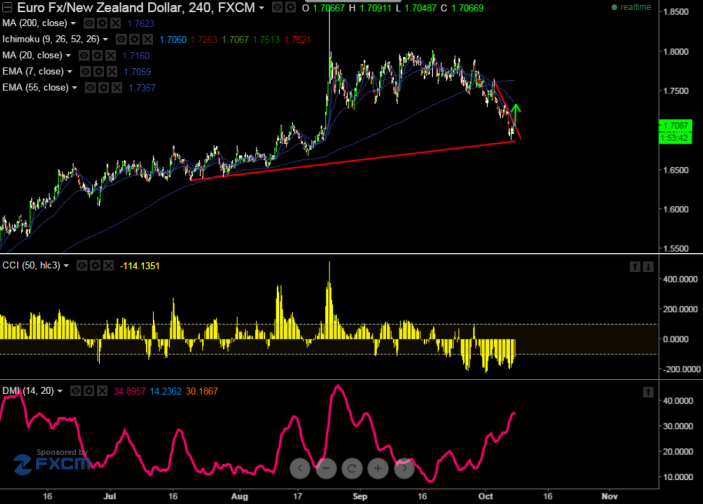Click the EMA (55, close) legend label
Viewport: 703px width, 504px height.
tap(35, 88)
